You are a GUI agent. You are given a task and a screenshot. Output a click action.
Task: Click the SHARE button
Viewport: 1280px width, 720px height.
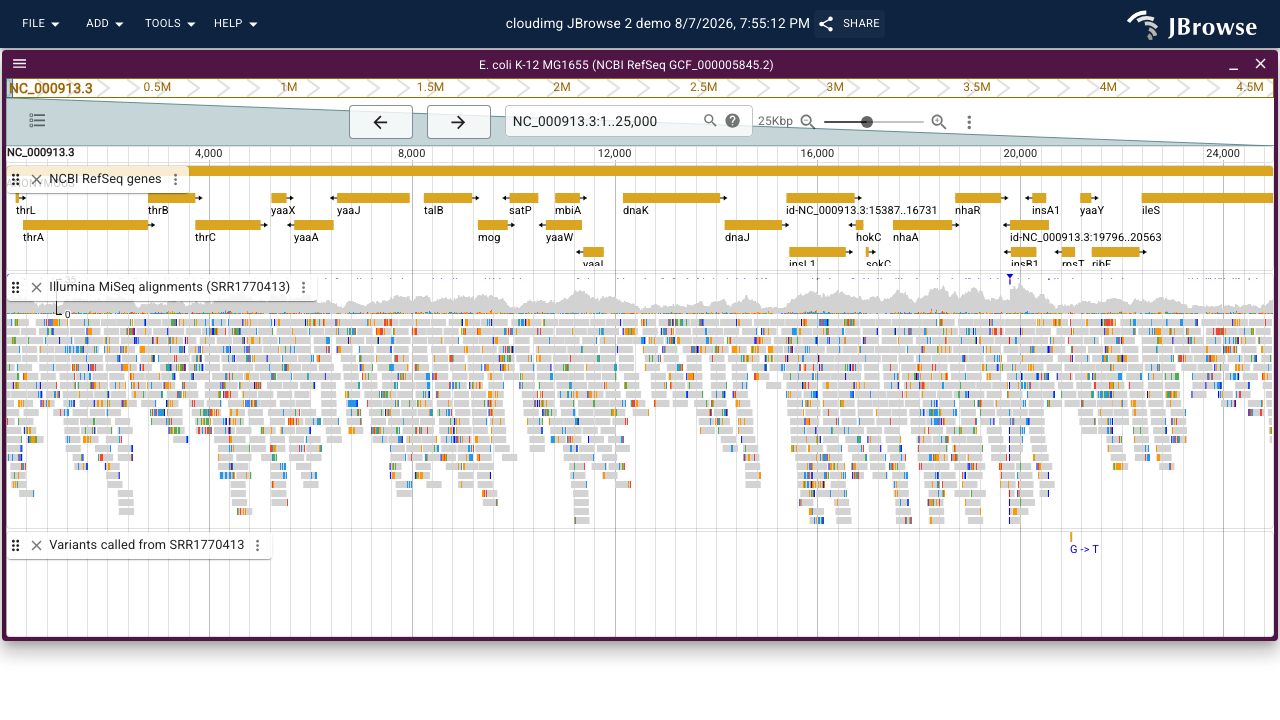[x=850, y=24]
